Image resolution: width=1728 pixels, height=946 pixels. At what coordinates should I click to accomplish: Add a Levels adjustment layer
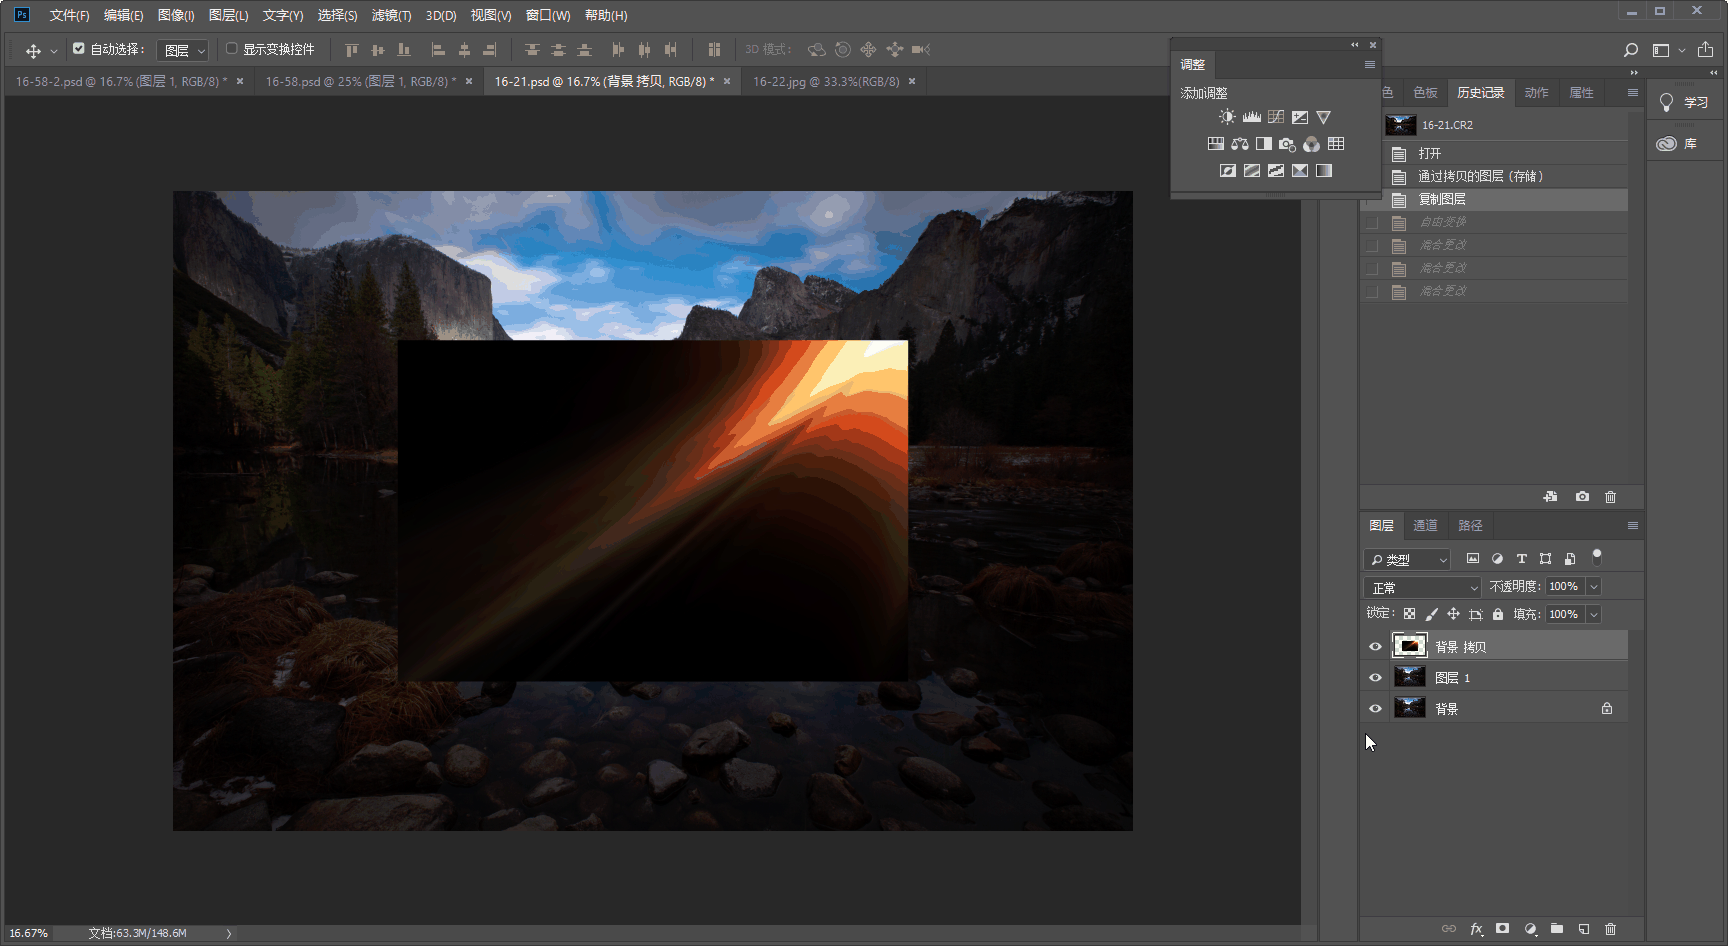click(1251, 117)
